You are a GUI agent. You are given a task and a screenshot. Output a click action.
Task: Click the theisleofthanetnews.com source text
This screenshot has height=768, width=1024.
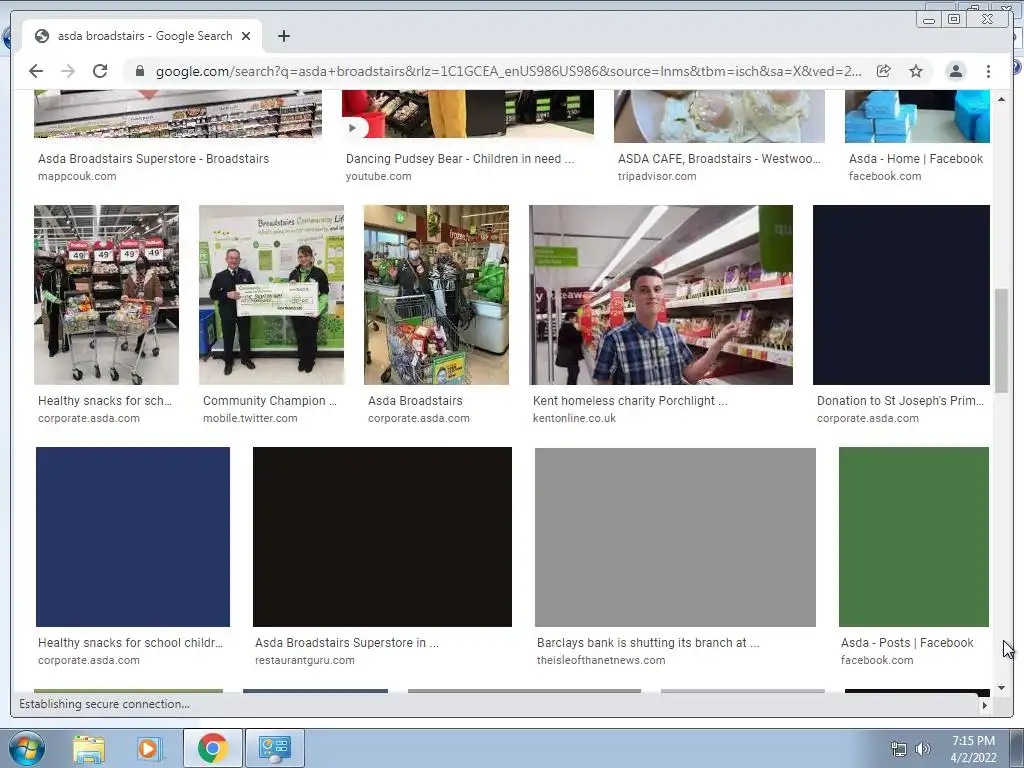pyautogui.click(x=601, y=660)
